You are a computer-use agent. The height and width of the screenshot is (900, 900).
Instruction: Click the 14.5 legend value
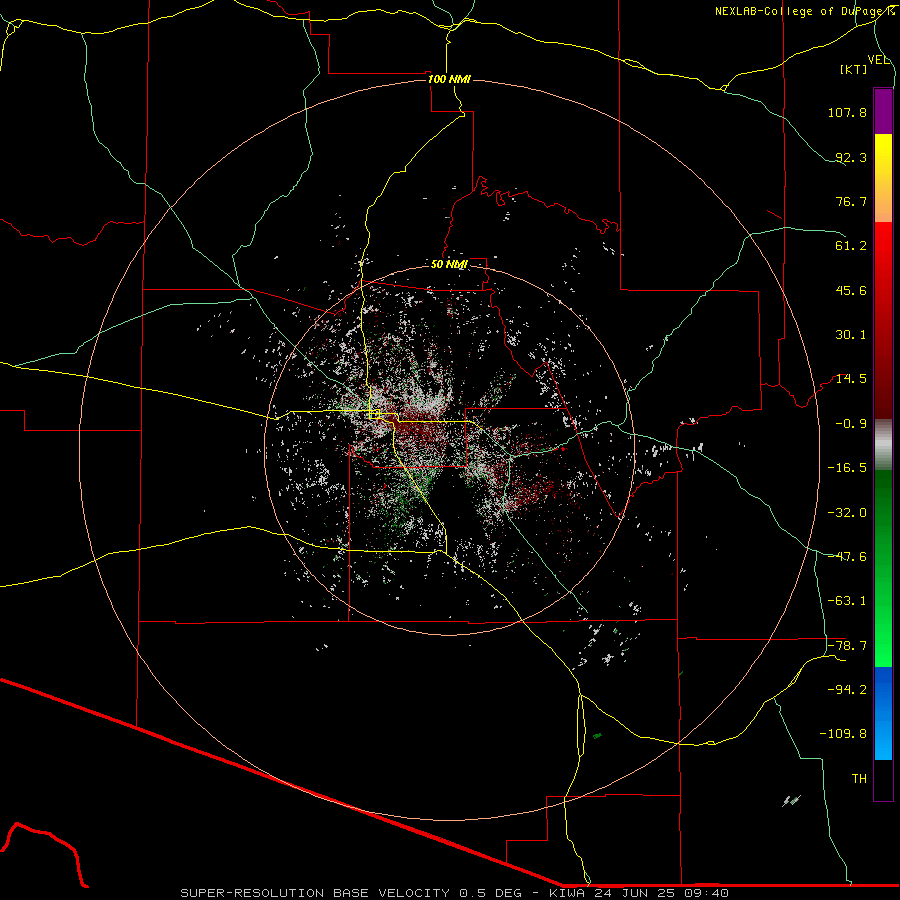[x=851, y=379]
